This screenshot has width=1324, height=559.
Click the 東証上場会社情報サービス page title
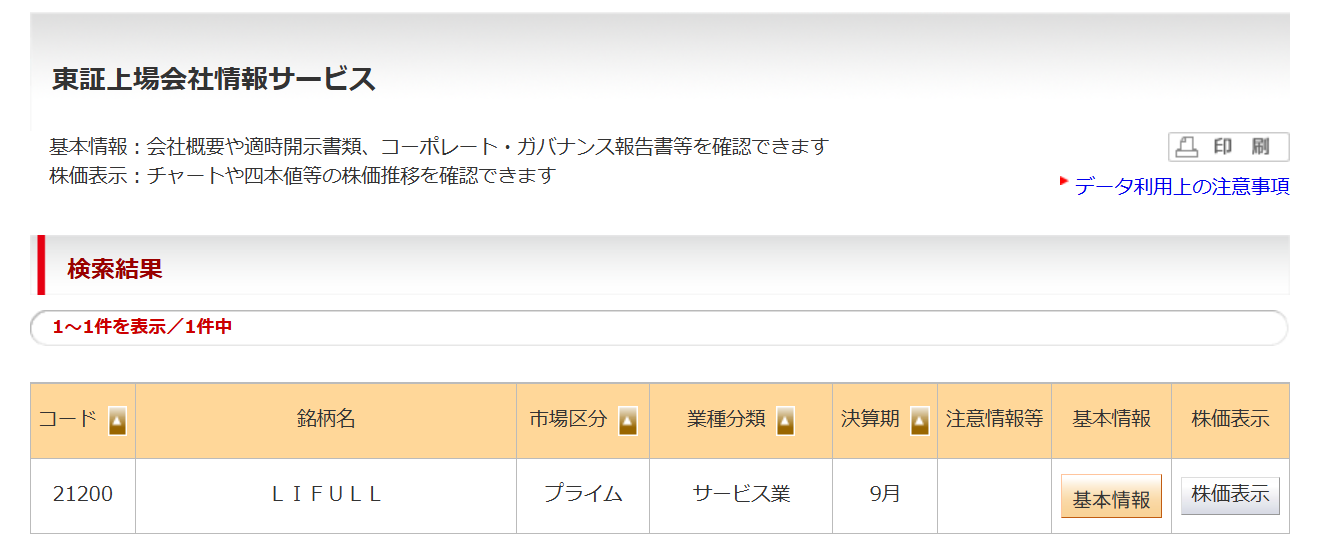pyautogui.click(x=214, y=78)
